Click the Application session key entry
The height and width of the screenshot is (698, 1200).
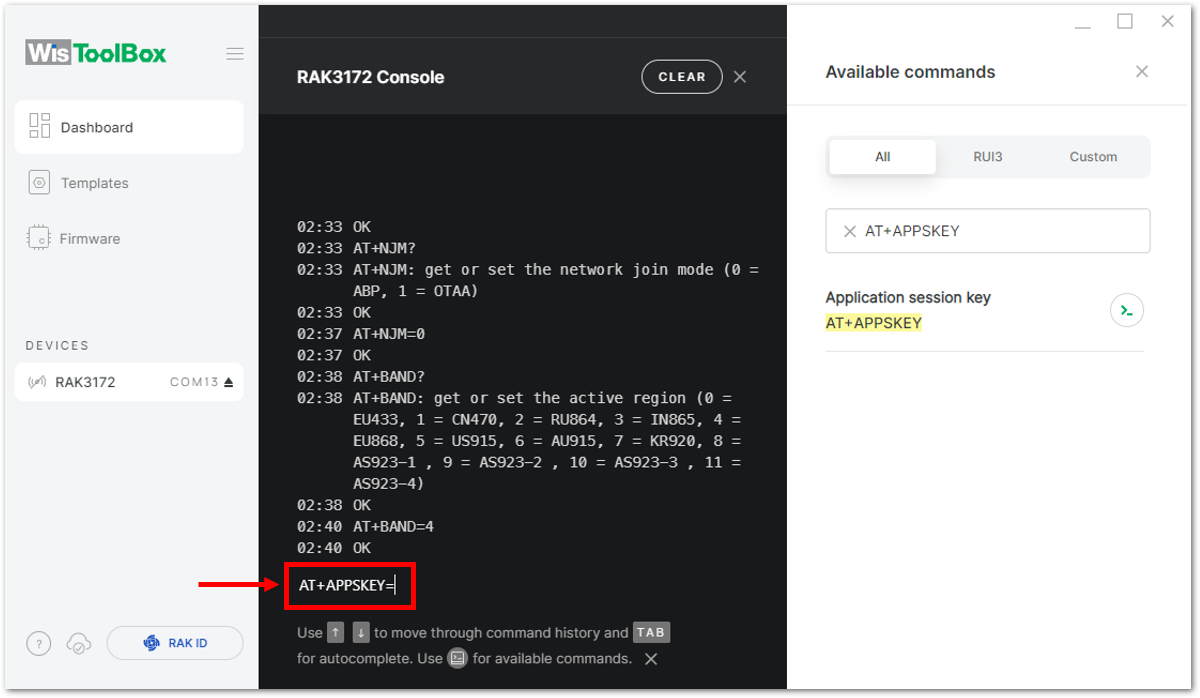tap(984, 310)
